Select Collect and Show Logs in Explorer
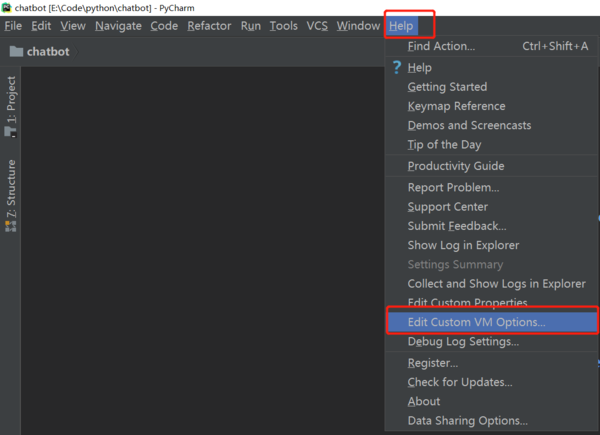 click(491, 284)
